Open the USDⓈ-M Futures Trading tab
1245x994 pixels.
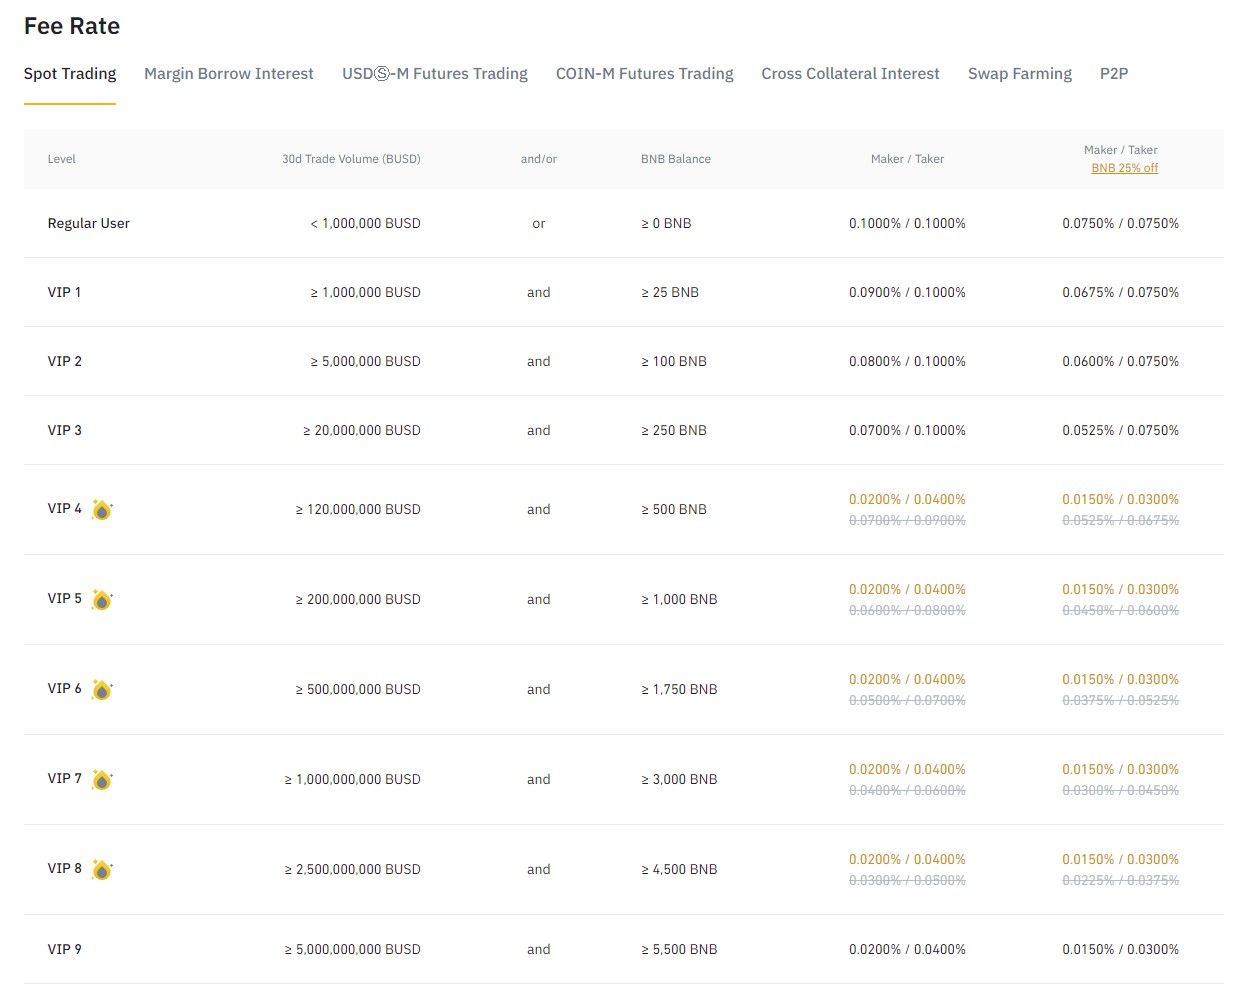(x=435, y=74)
